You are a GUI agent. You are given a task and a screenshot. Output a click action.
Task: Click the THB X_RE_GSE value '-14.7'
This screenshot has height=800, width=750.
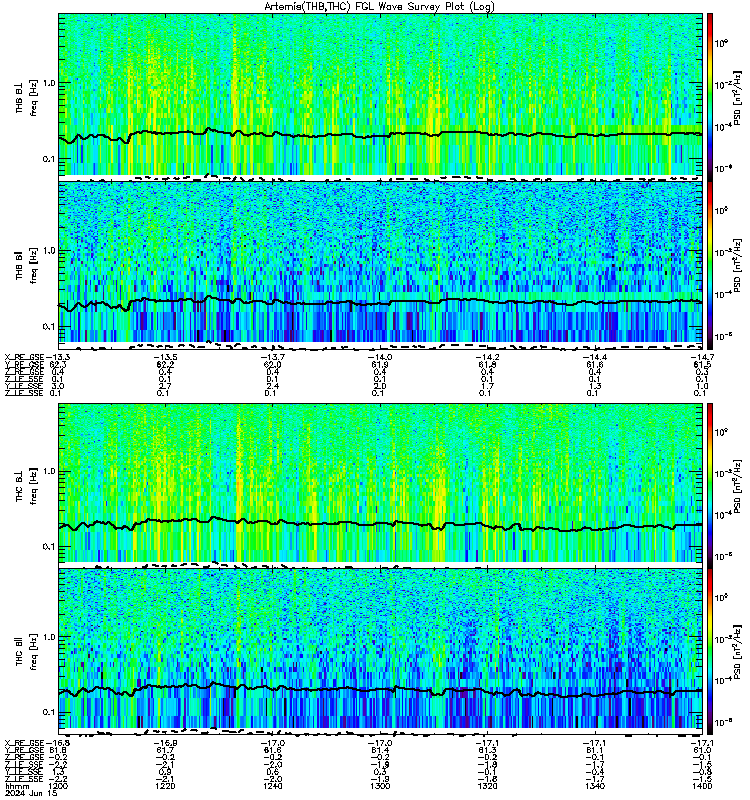[x=702, y=358]
